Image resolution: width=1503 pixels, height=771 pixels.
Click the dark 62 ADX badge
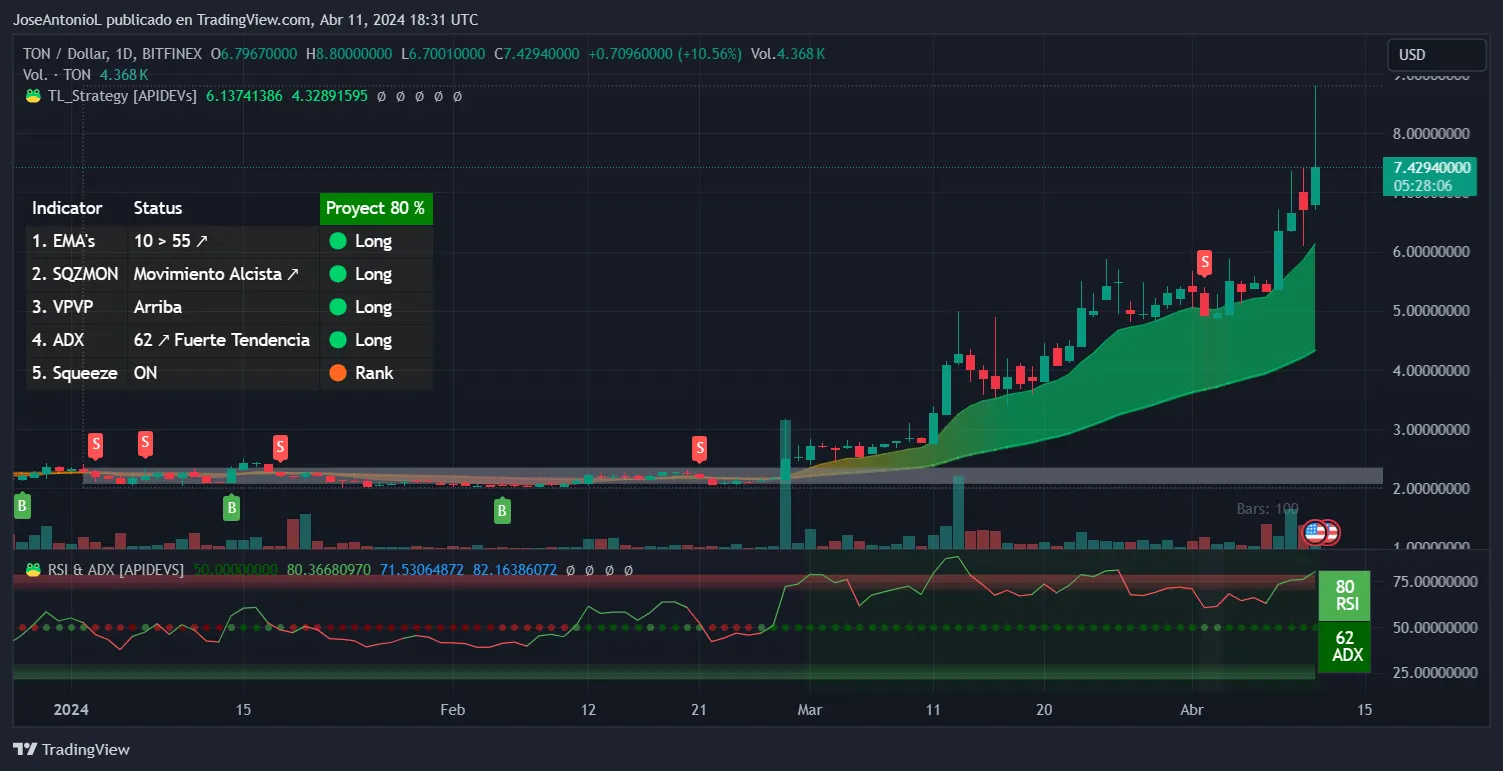coord(1345,646)
